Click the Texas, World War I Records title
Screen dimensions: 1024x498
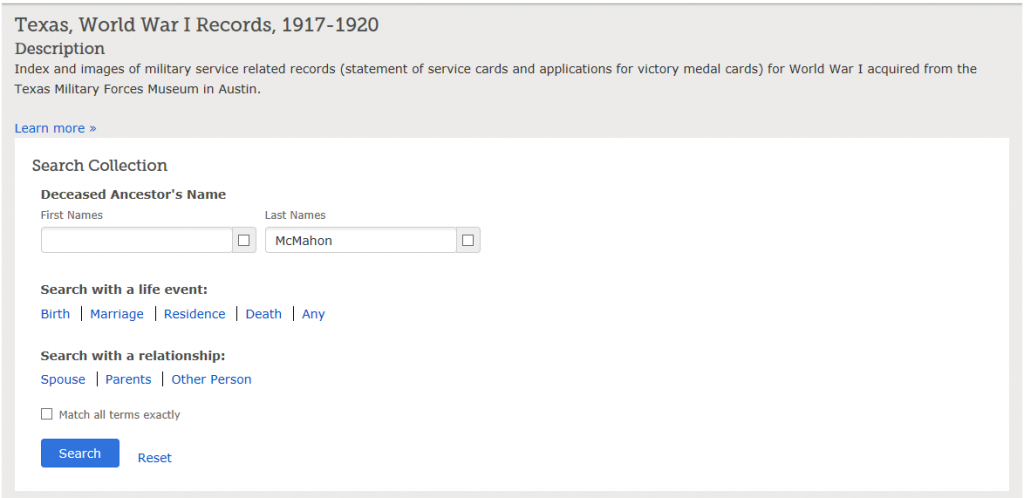(x=197, y=25)
